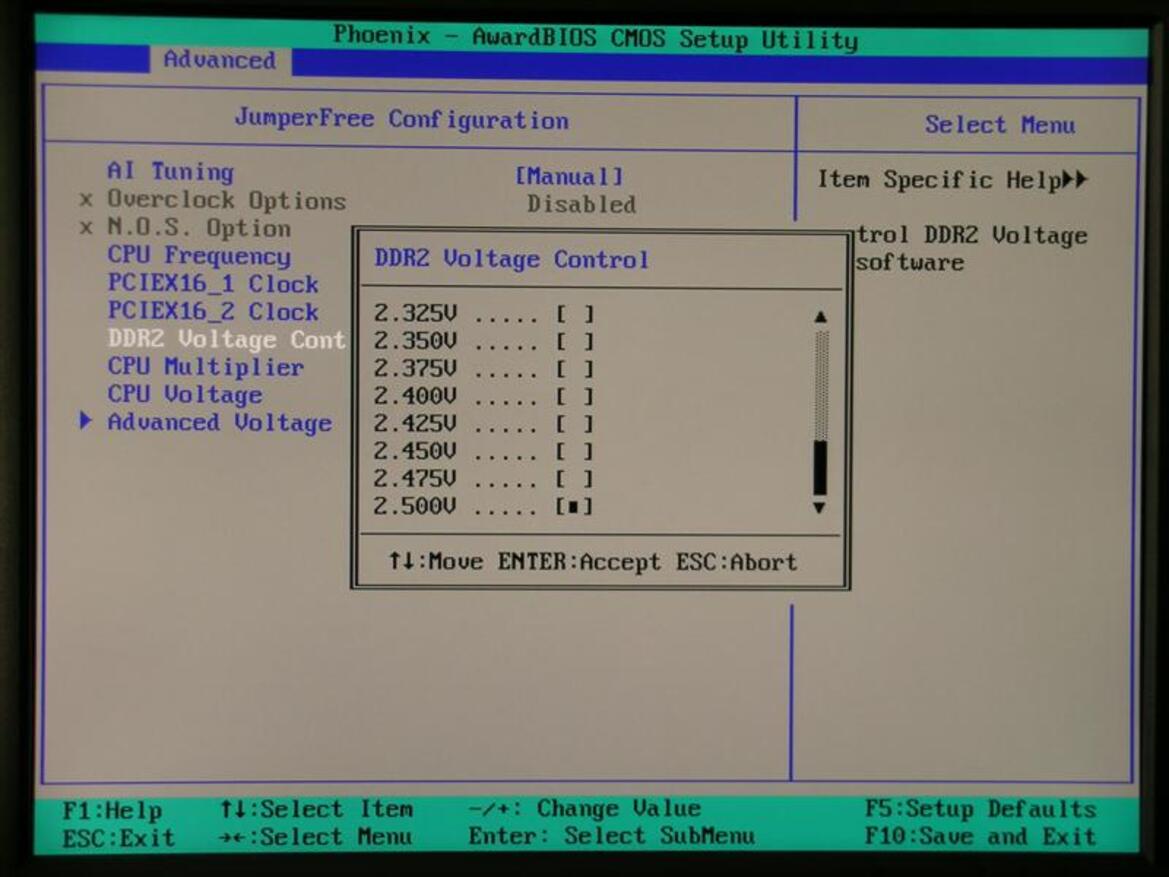
Task: Select the 2.325V radio option
Action: click(575, 314)
